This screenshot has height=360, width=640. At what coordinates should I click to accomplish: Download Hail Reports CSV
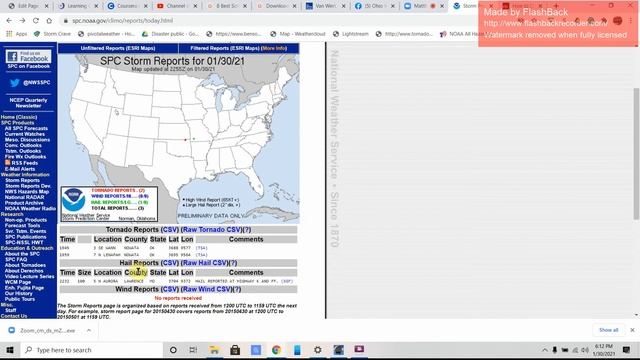[x=170, y=263]
